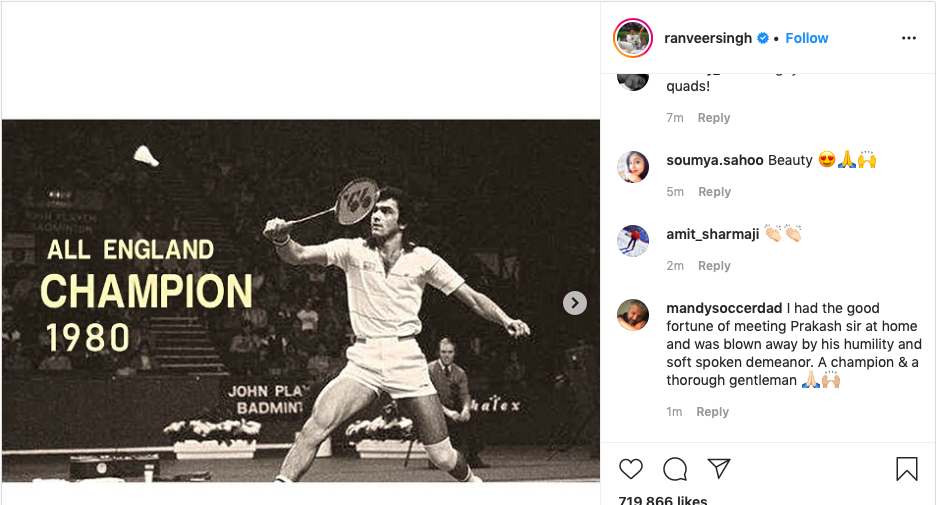Reply to amit_sharmaji's comment
The image size is (936, 505).
pos(714,266)
